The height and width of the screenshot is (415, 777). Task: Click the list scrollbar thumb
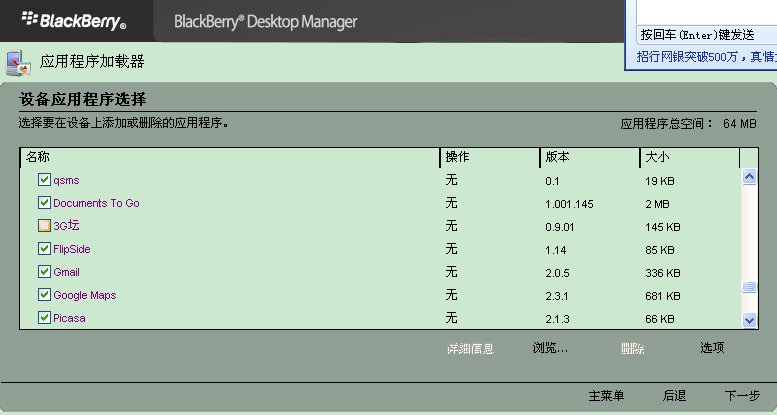(x=749, y=287)
